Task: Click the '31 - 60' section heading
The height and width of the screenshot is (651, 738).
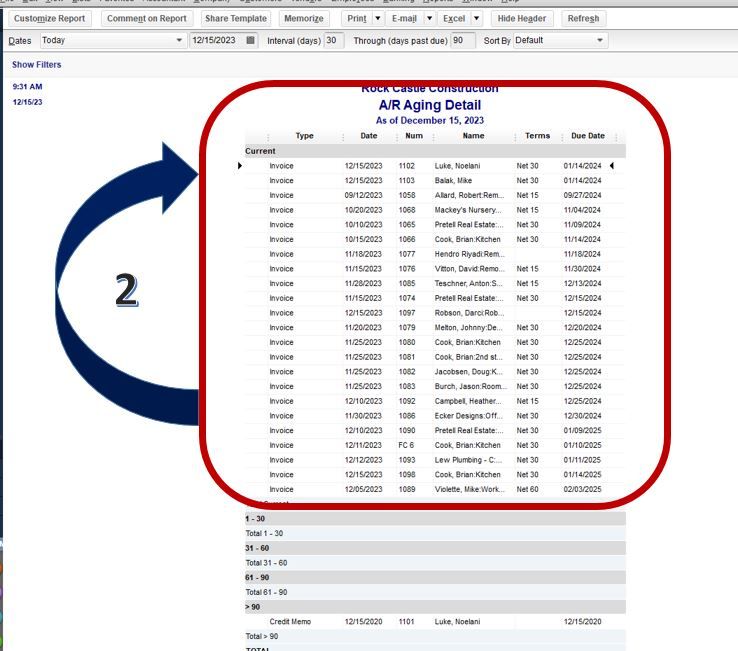Action: click(x=257, y=548)
